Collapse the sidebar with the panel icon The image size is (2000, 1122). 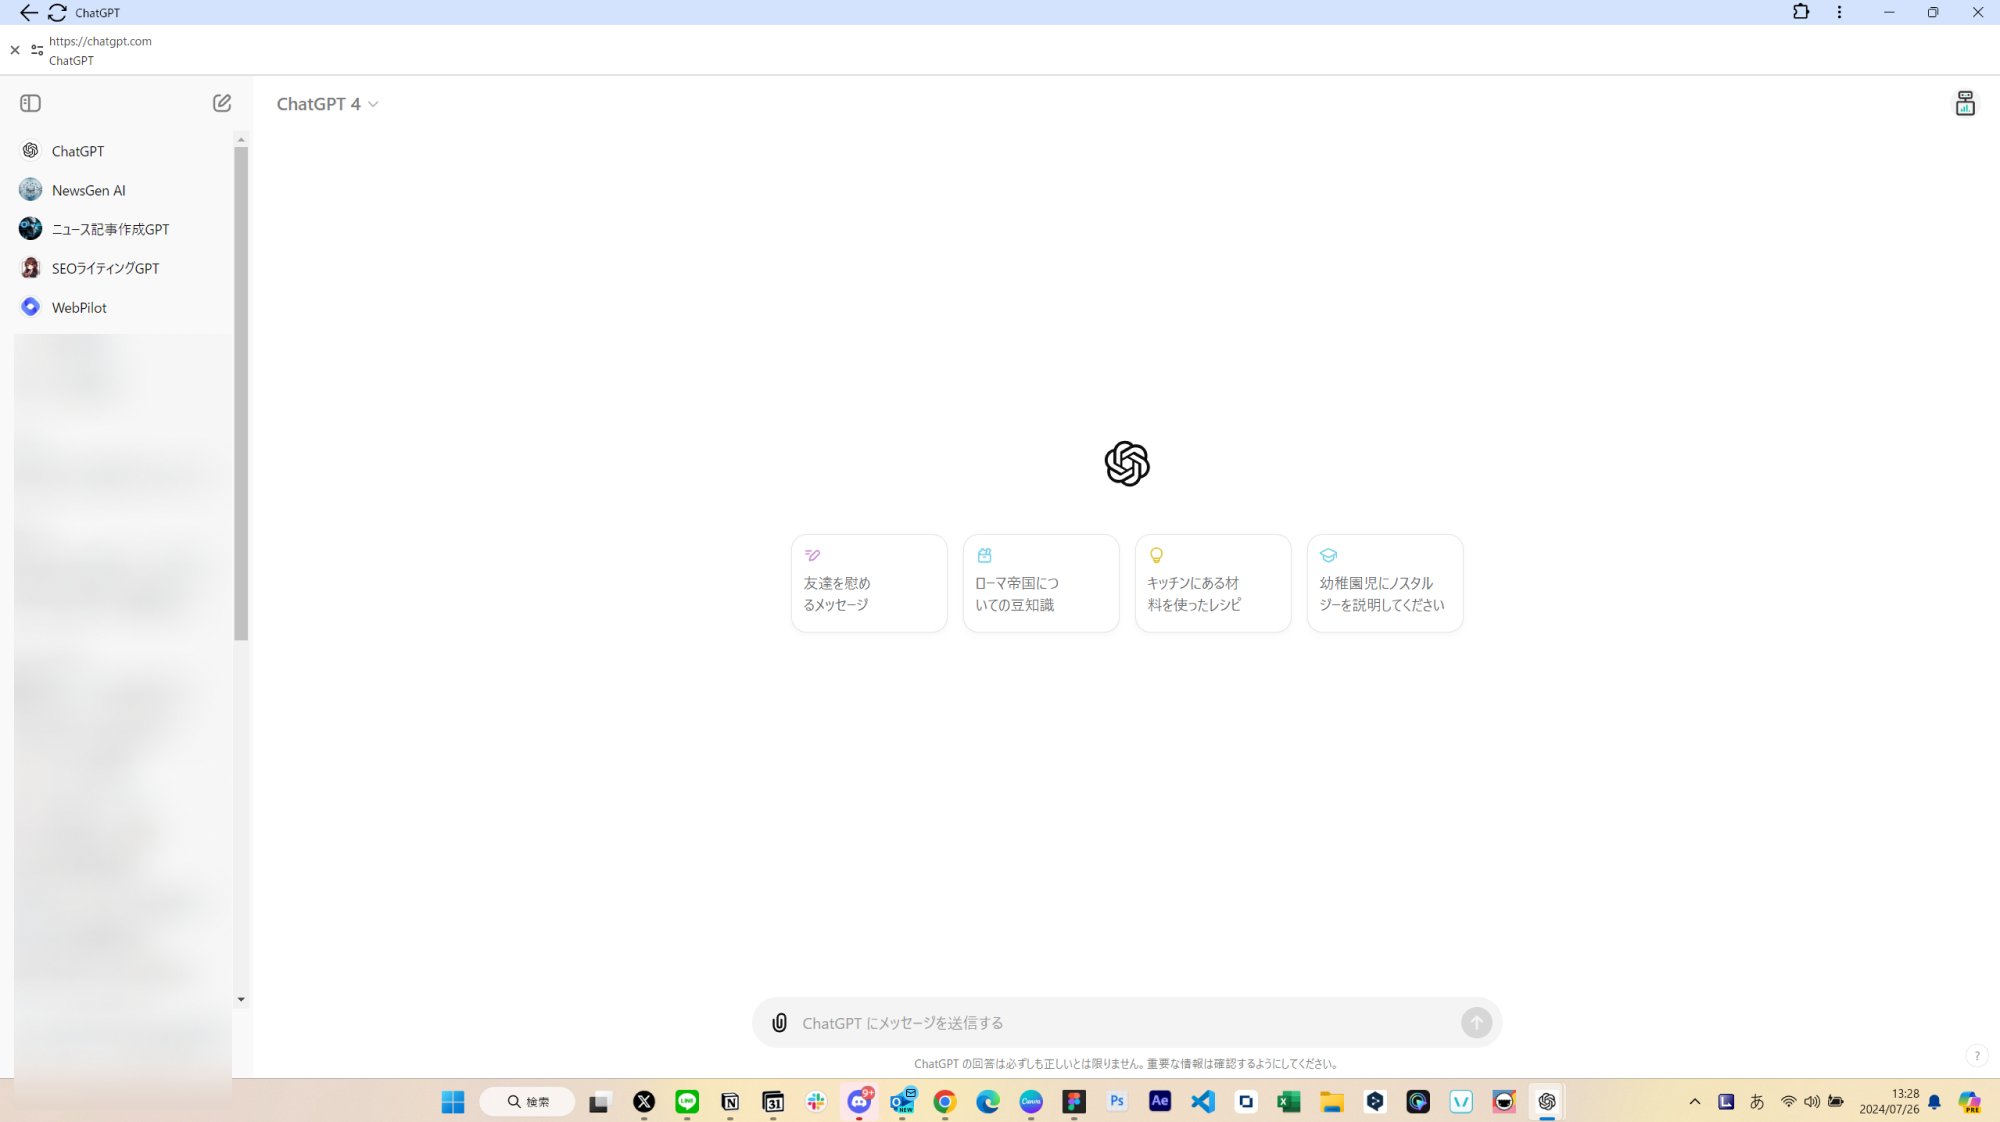coord(30,103)
